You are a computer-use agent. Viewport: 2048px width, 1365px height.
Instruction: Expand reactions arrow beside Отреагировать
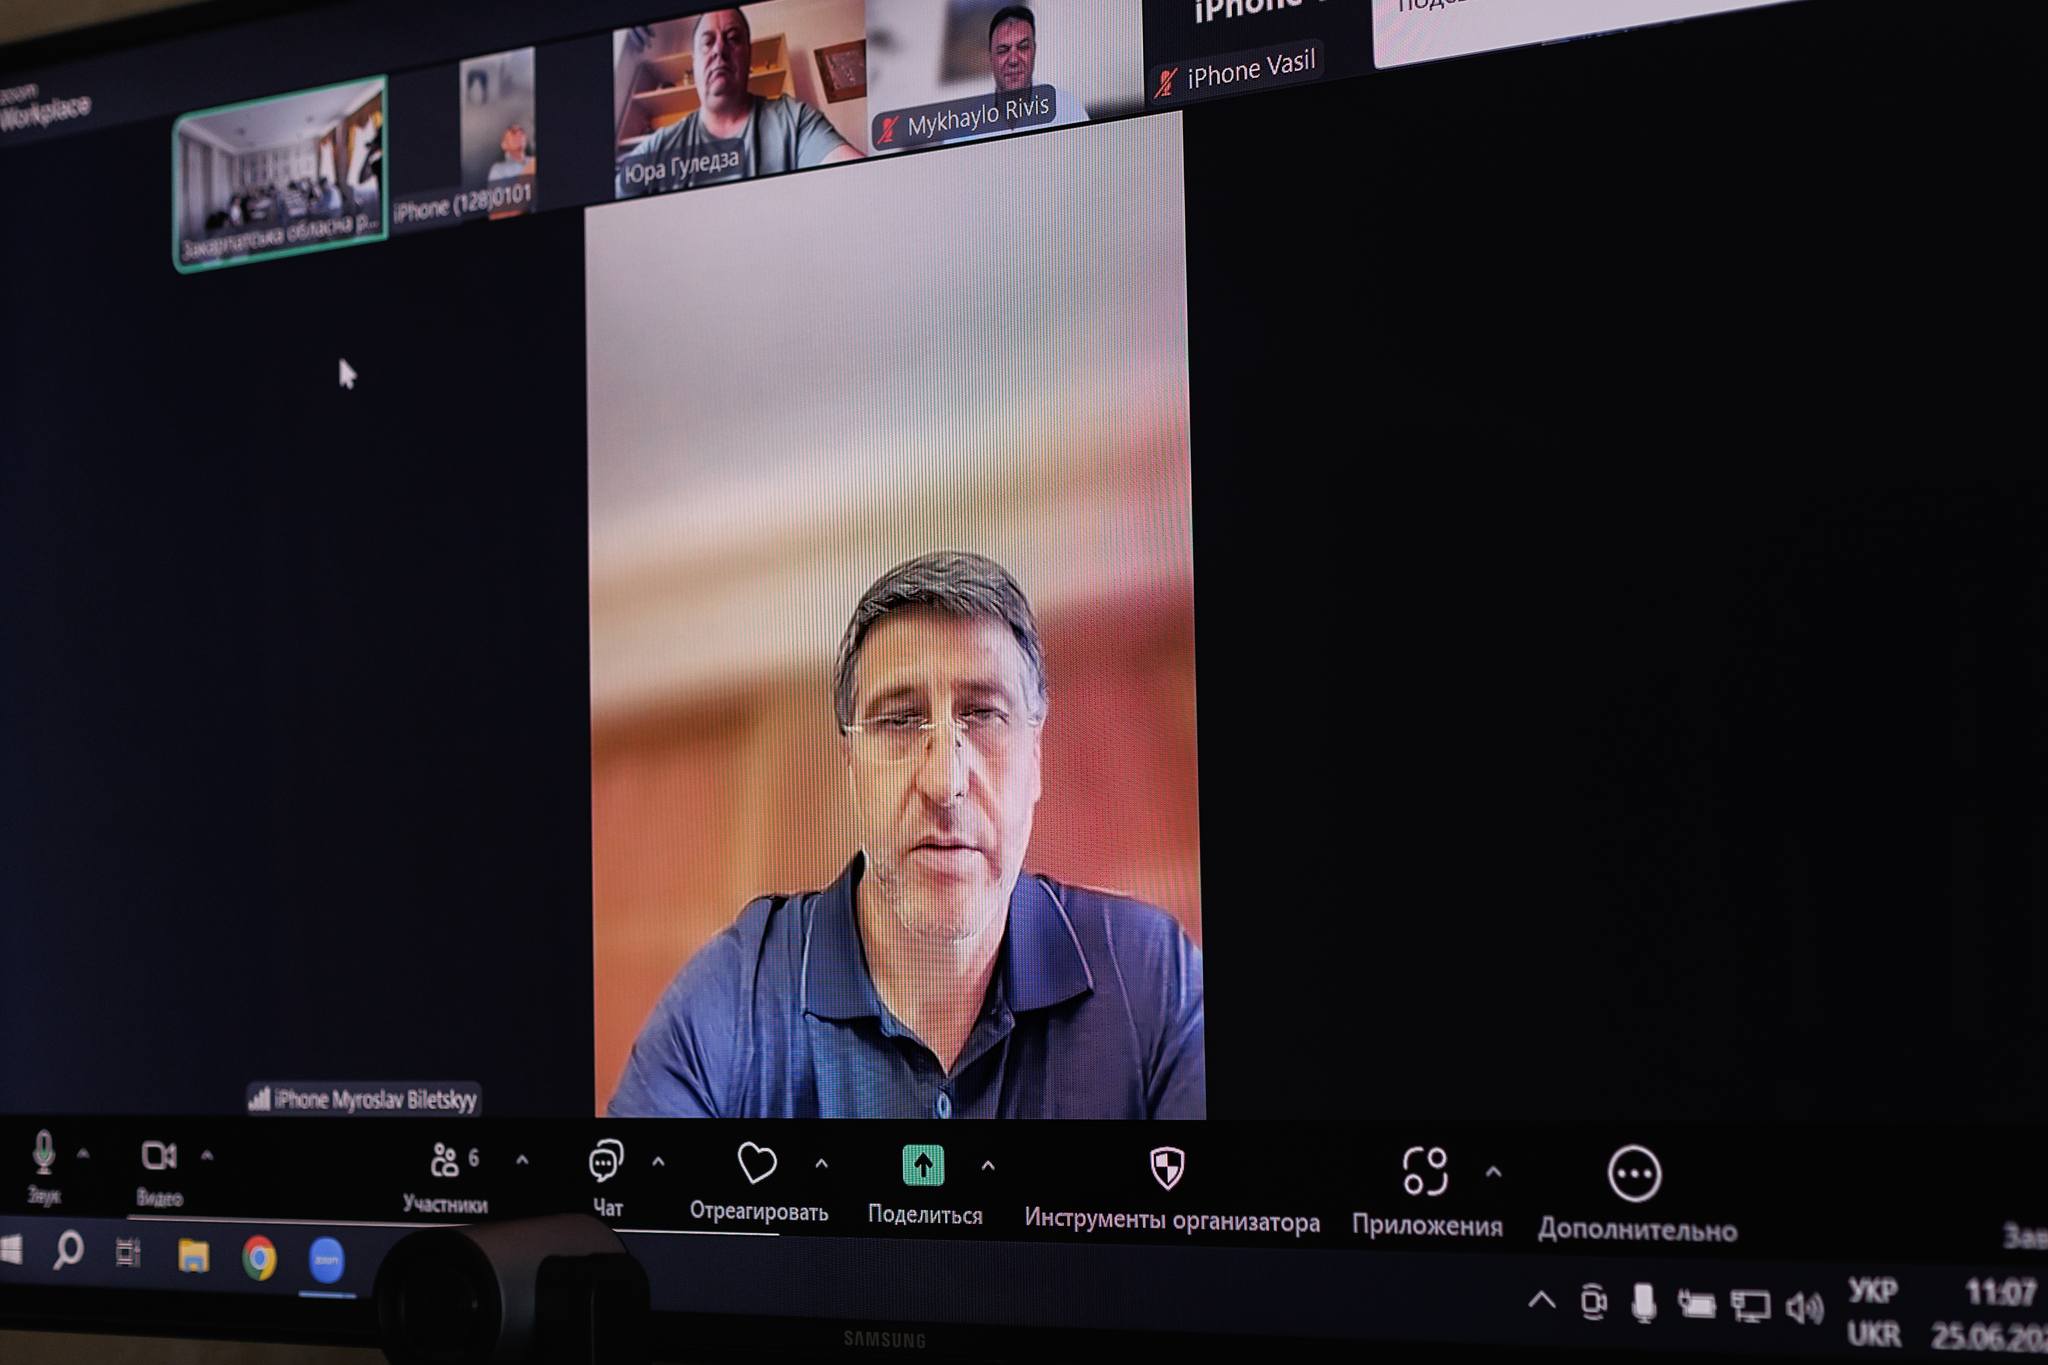[x=821, y=1164]
